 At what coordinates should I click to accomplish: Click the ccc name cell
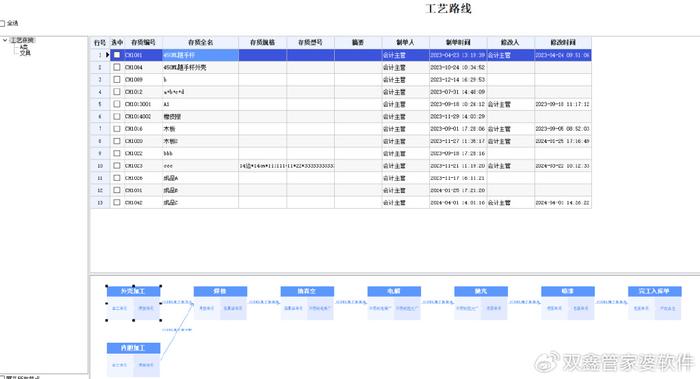click(200, 166)
